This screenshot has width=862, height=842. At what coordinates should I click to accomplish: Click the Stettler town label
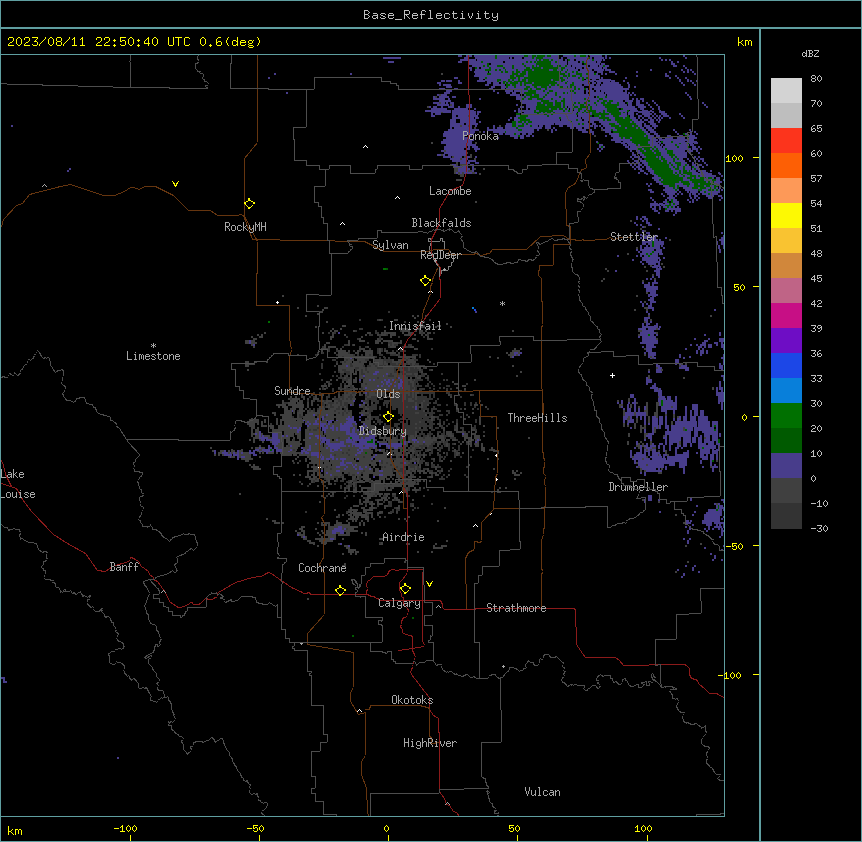(634, 237)
